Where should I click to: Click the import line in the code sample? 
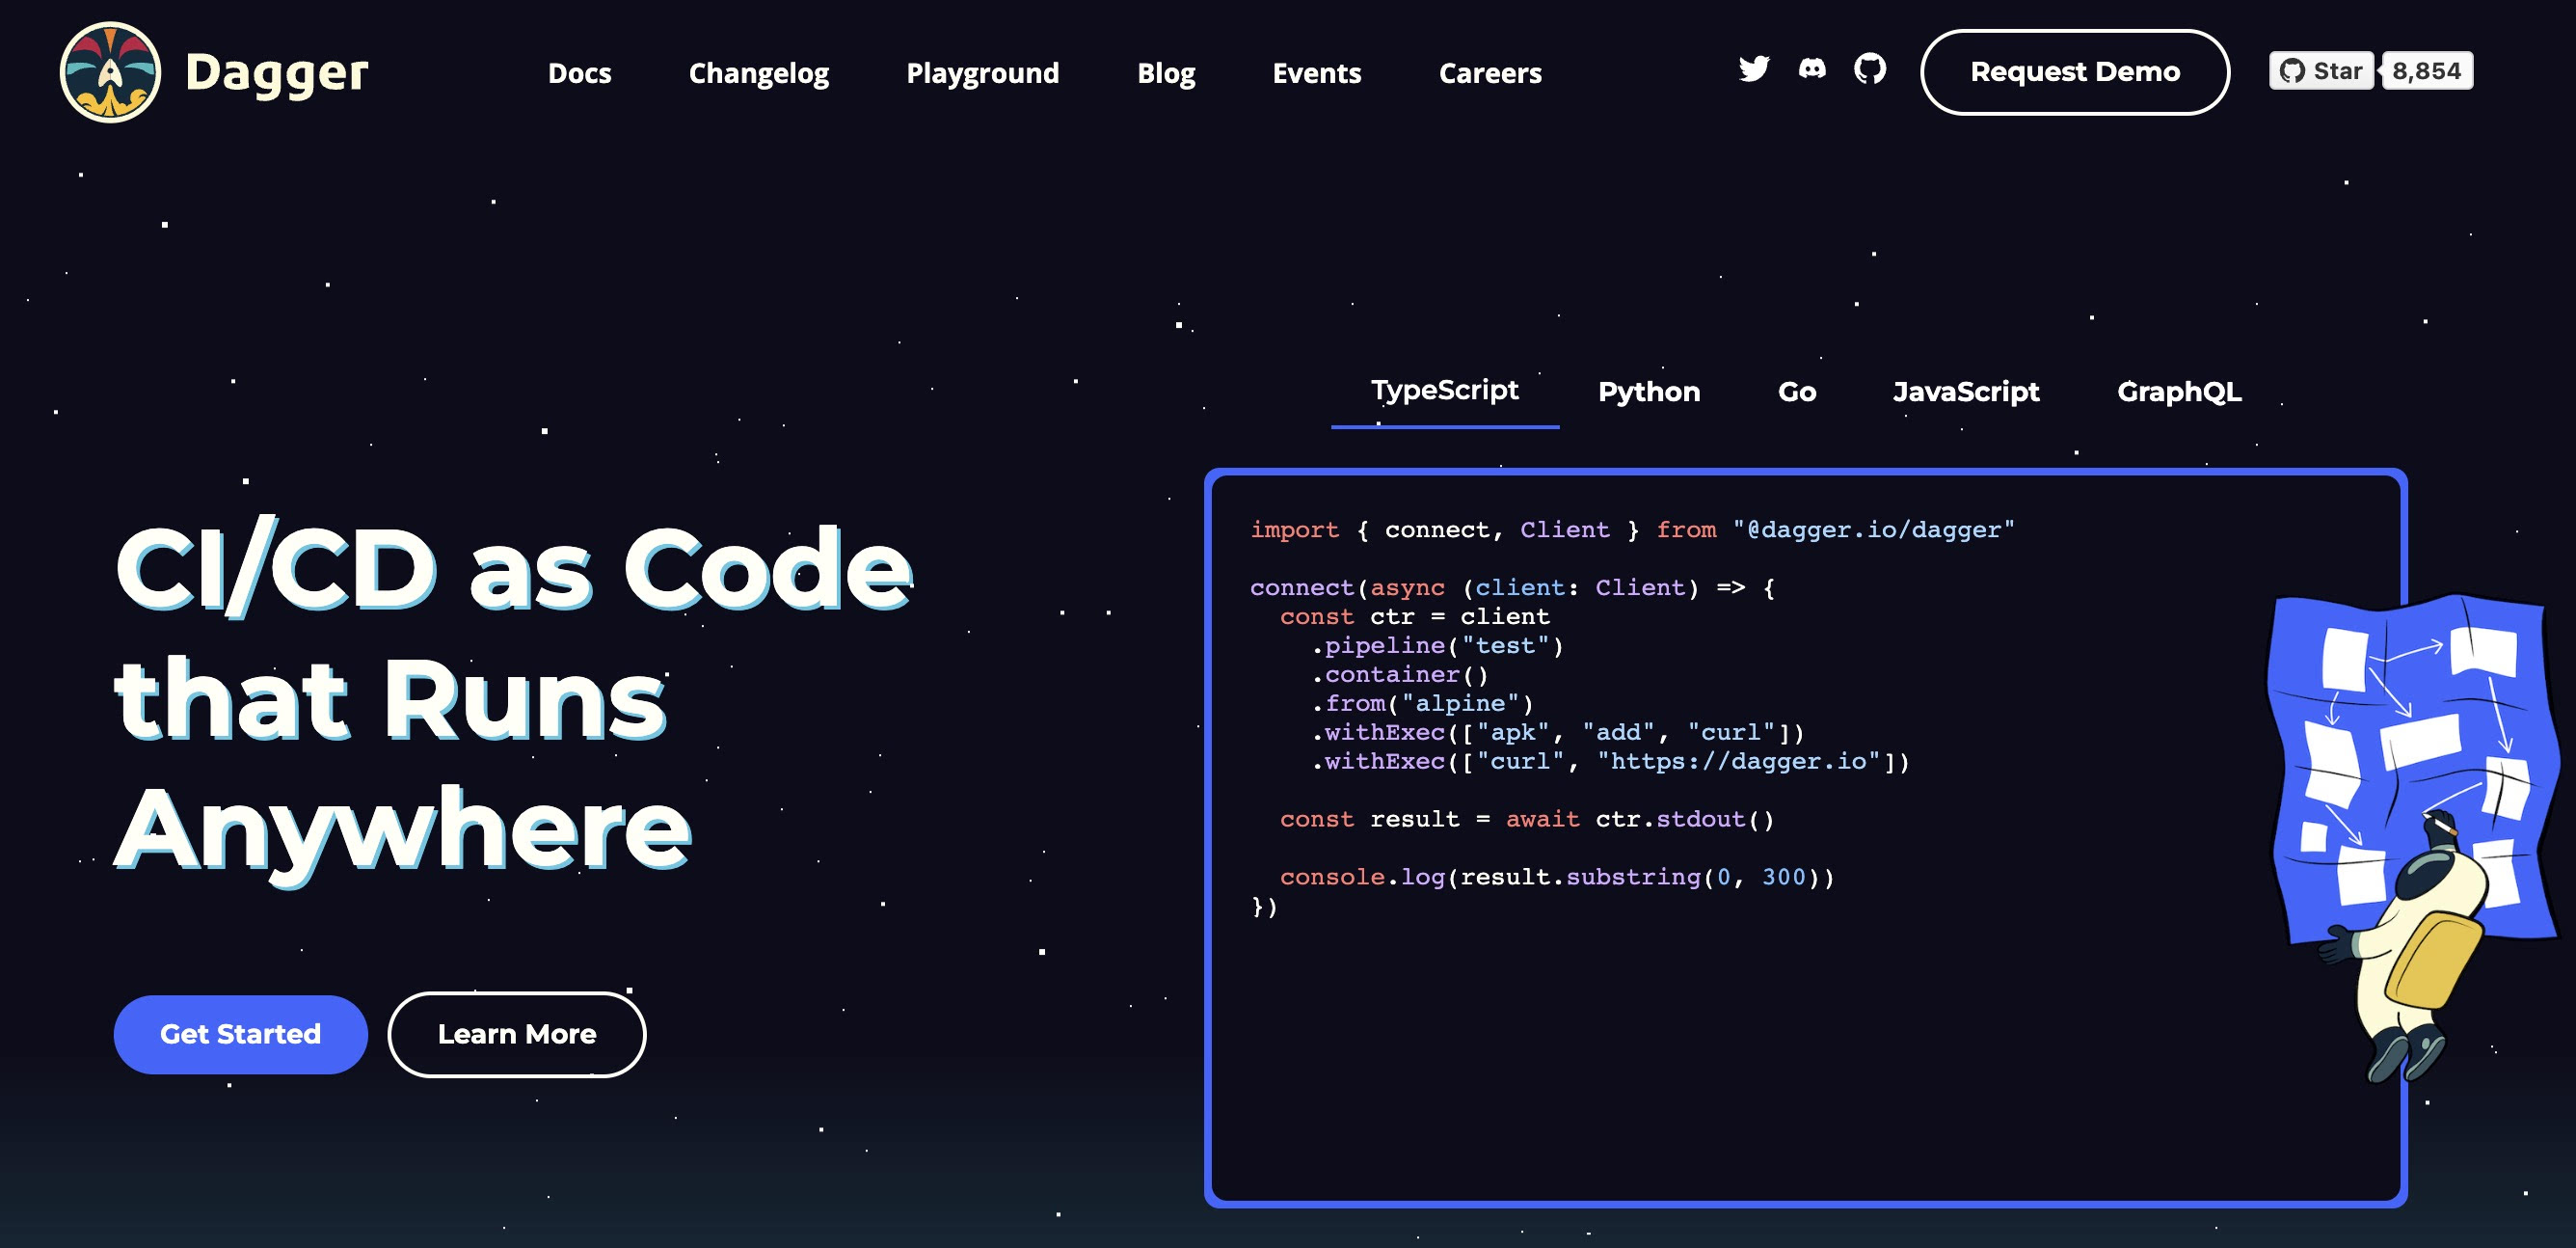[1631, 530]
